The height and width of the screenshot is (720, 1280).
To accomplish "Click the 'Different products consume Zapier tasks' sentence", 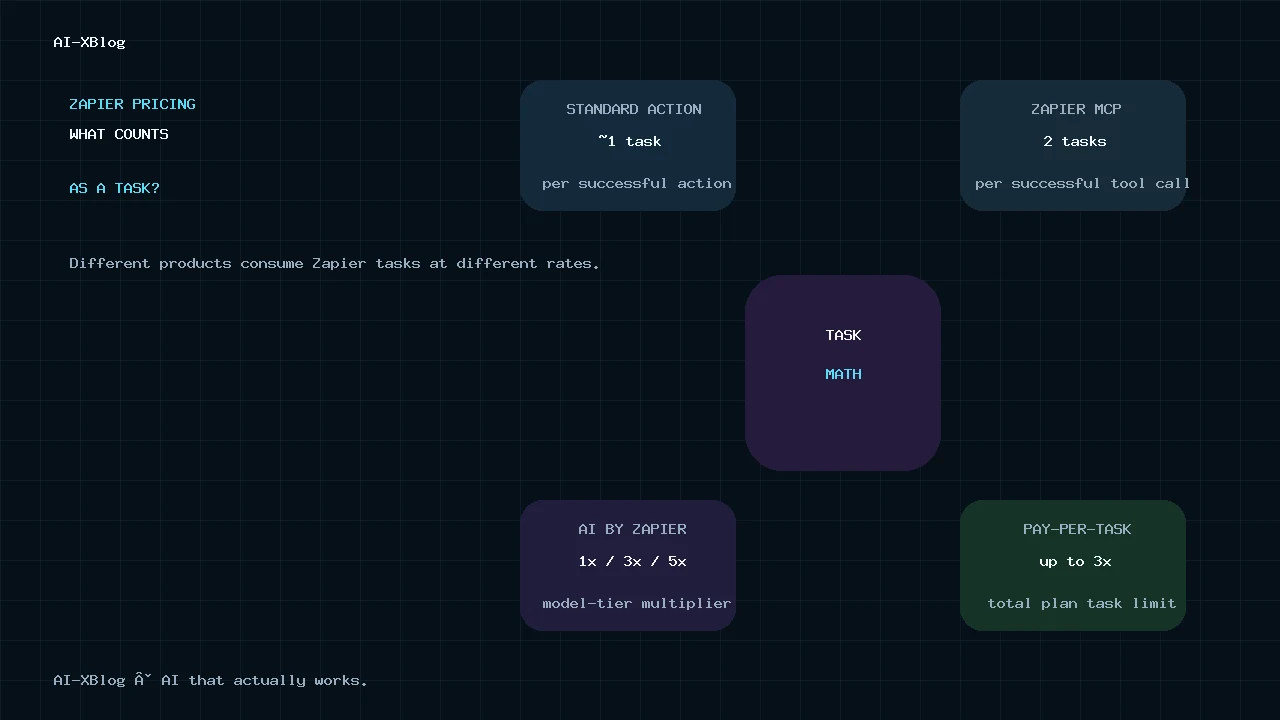I will point(334,264).
